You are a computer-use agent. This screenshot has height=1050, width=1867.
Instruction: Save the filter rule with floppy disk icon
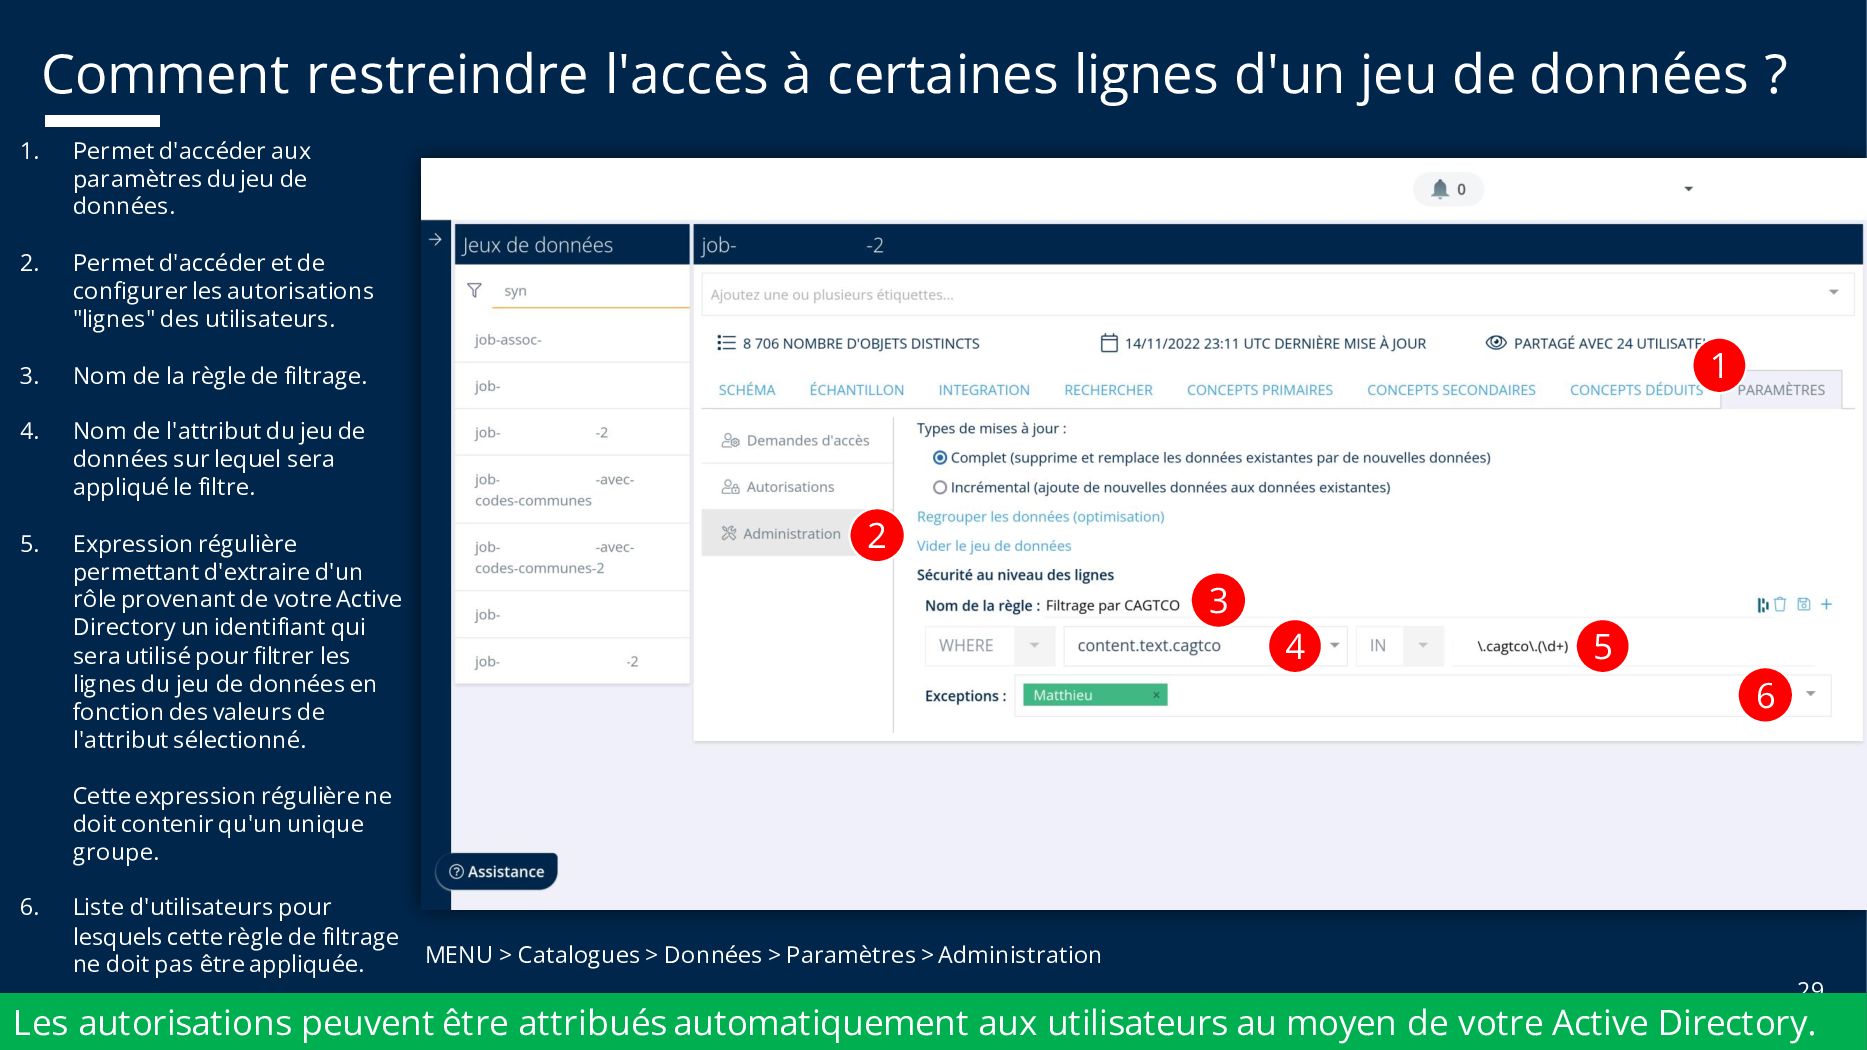pos(1803,604)
